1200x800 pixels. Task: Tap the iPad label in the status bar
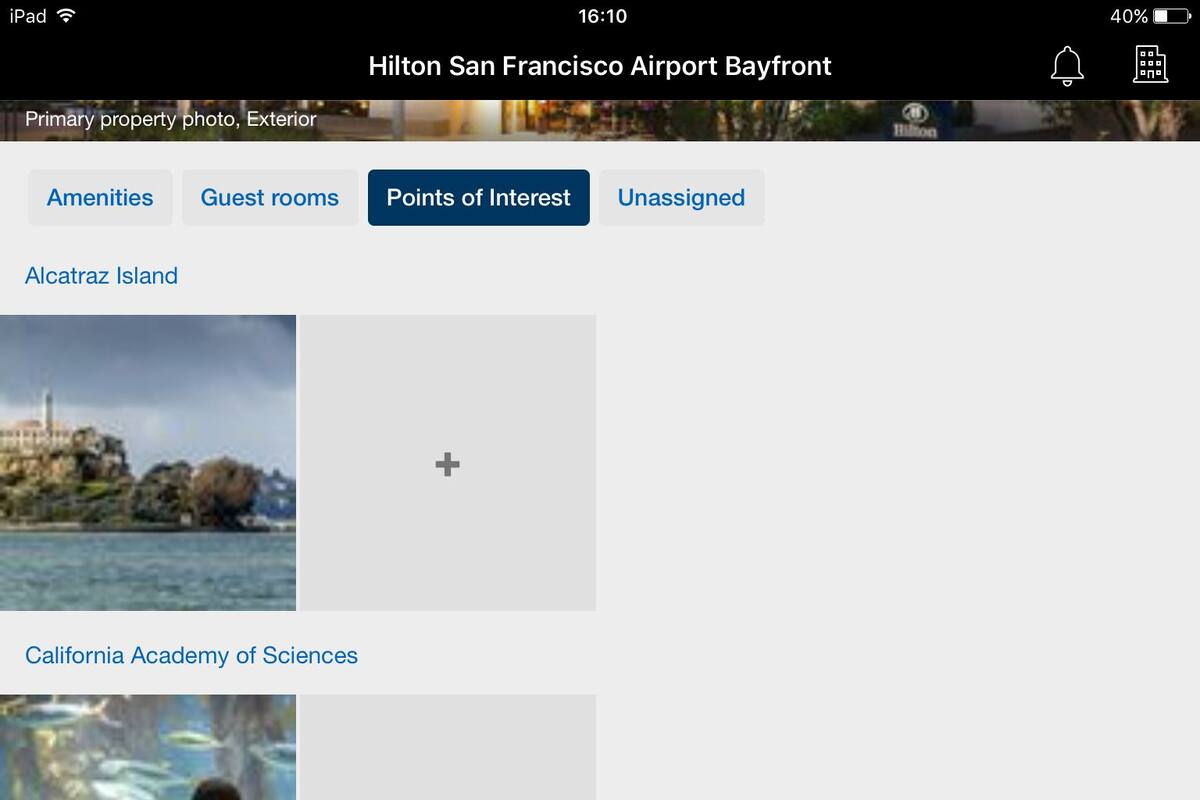pyautogui.click(x=28, y=16)
